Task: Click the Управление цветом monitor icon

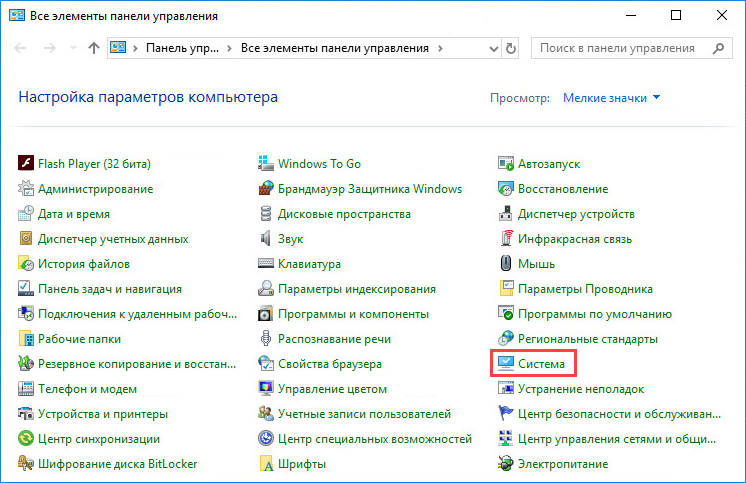Action: (265, 388)
